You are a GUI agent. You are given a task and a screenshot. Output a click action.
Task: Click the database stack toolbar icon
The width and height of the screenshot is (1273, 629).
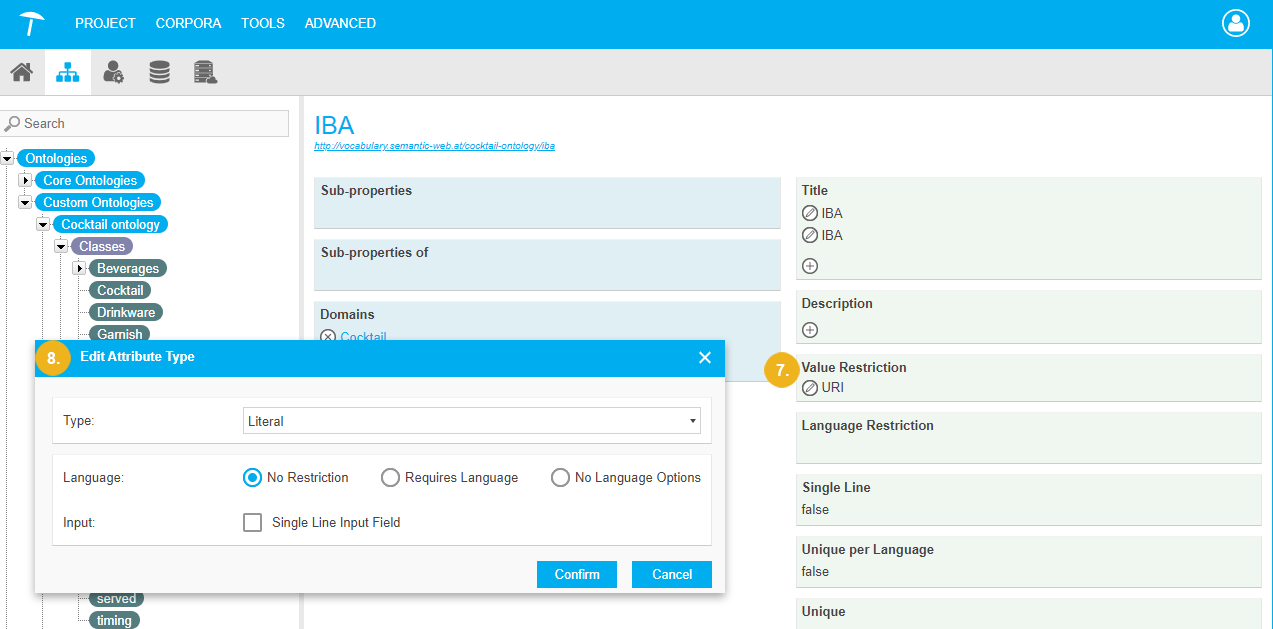[x=159, y=72]
